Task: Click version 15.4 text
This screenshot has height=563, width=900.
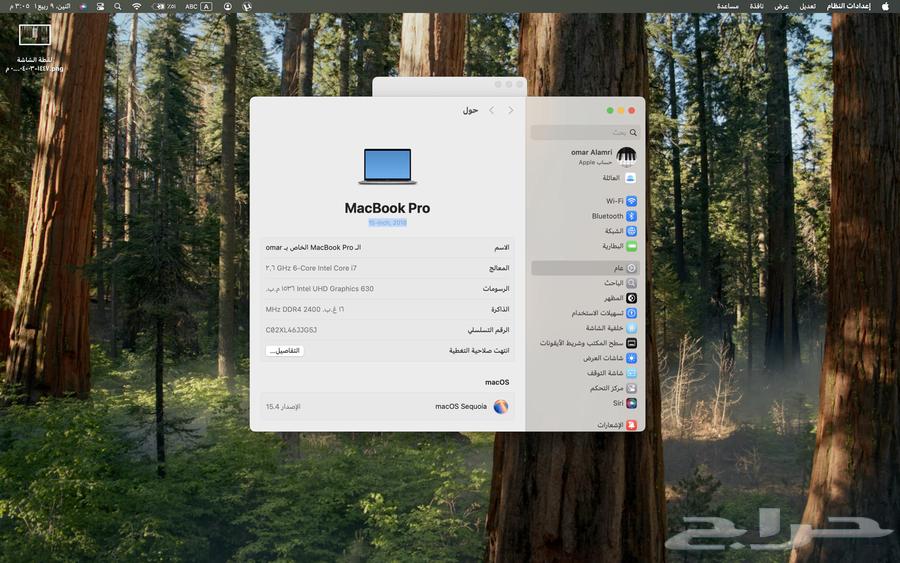Action: click(x=283, y=406)
